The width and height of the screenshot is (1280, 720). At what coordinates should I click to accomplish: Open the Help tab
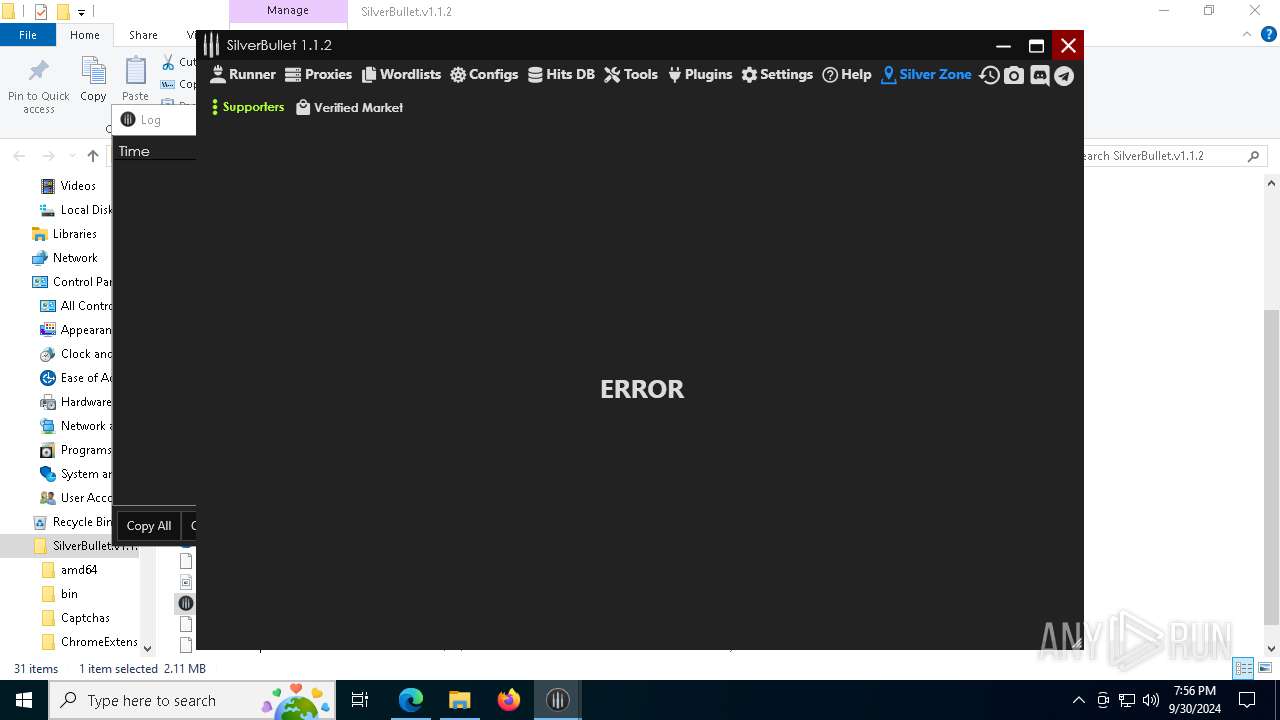(x=847, y=74)
